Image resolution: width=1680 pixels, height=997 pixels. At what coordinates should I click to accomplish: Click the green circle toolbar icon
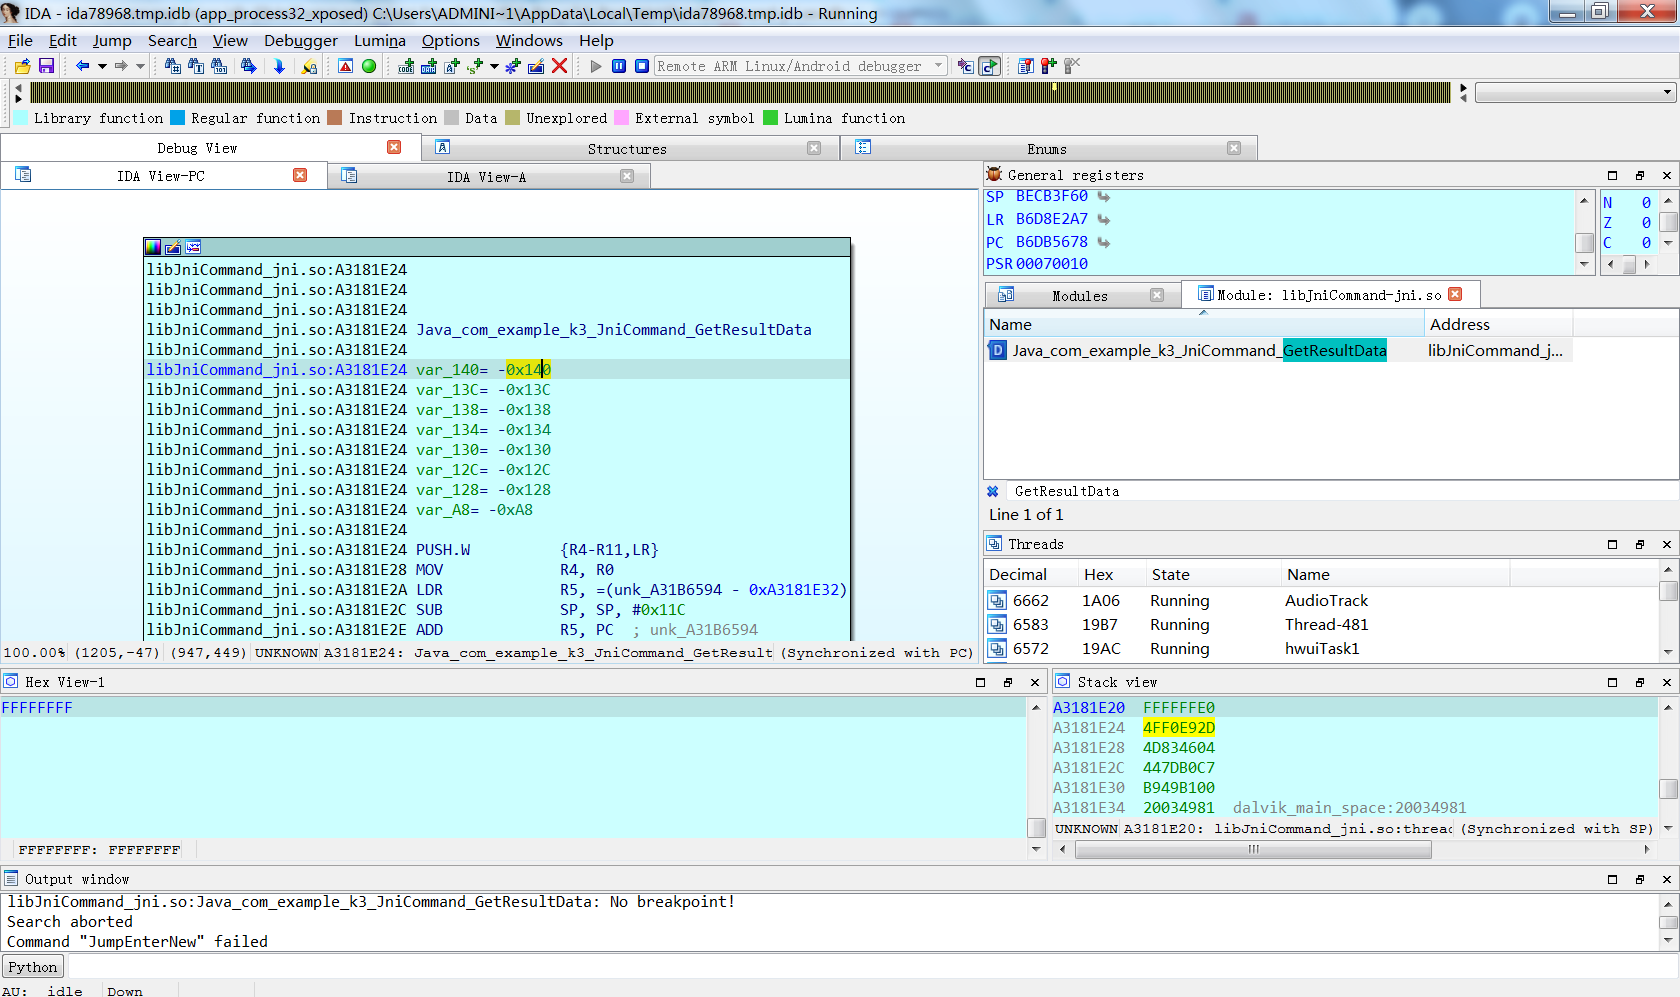[369, 66]
